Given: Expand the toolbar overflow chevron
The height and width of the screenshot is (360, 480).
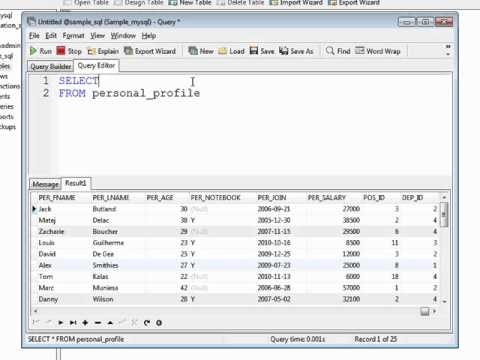Looking at the screenshot, I should pyautogui.click(x=448, y=50).
